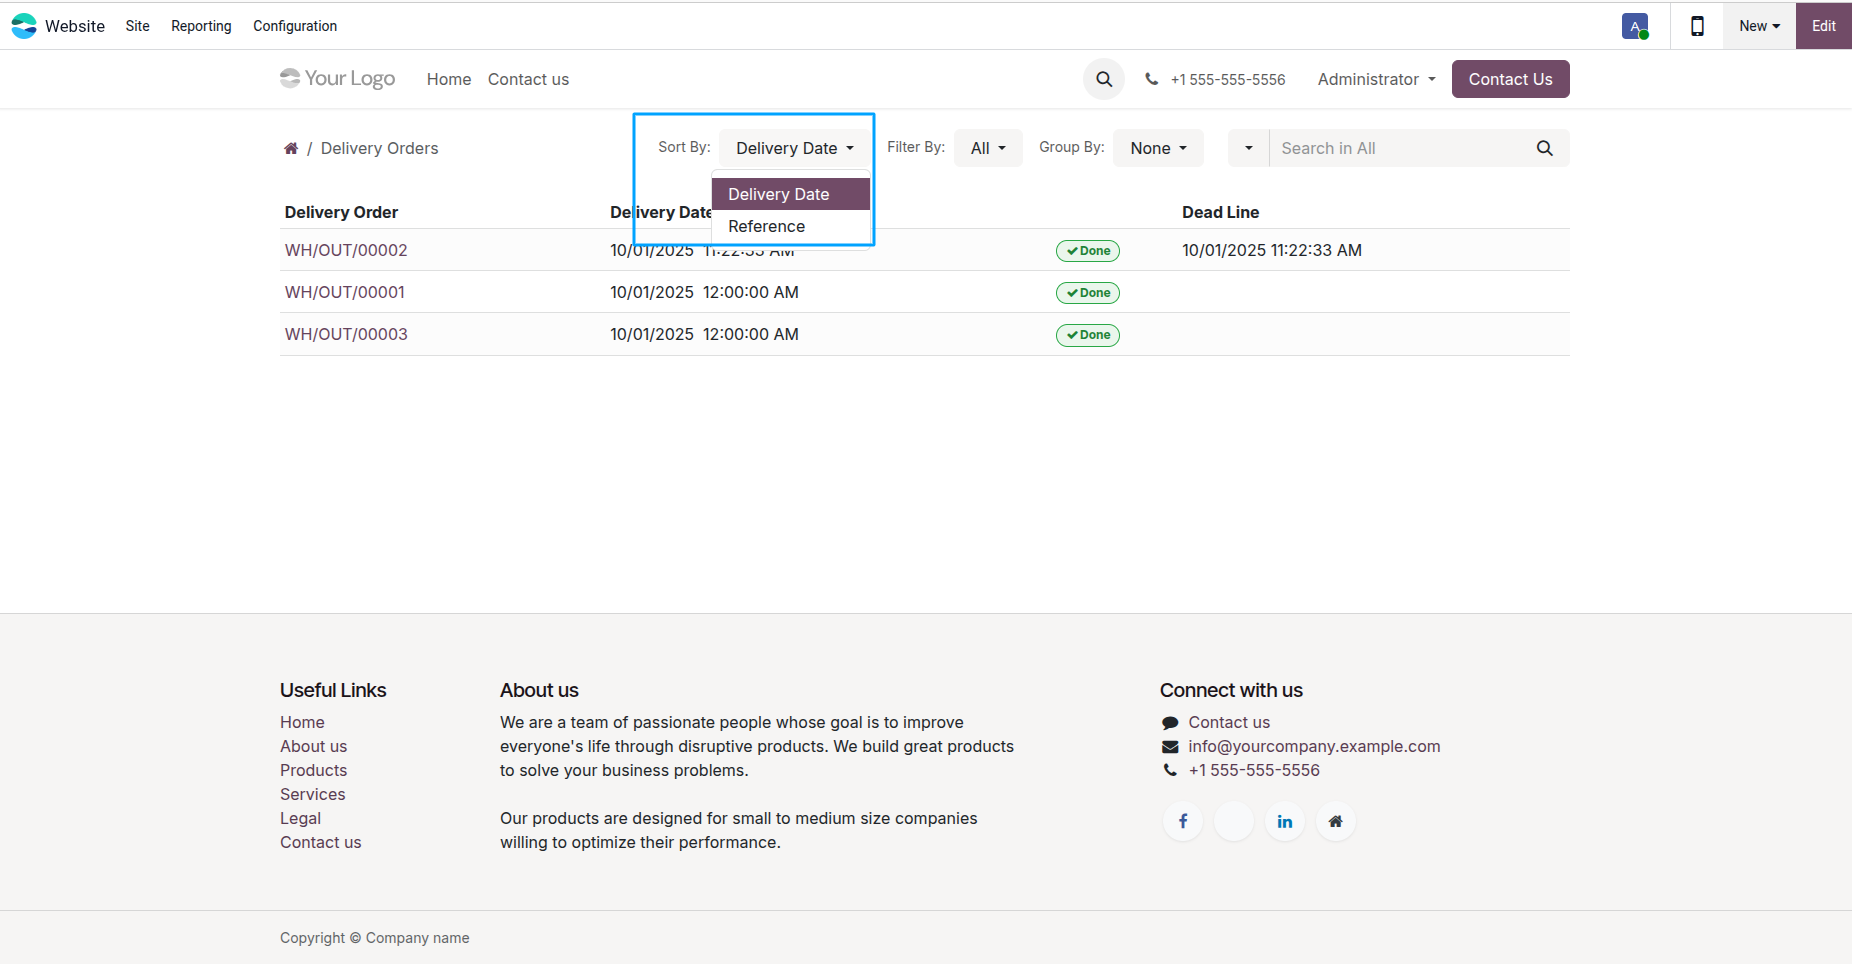The height and width of the screenshot is (964, 1852).
Task: Open the Configuration menu
Action: pos(295,26)
